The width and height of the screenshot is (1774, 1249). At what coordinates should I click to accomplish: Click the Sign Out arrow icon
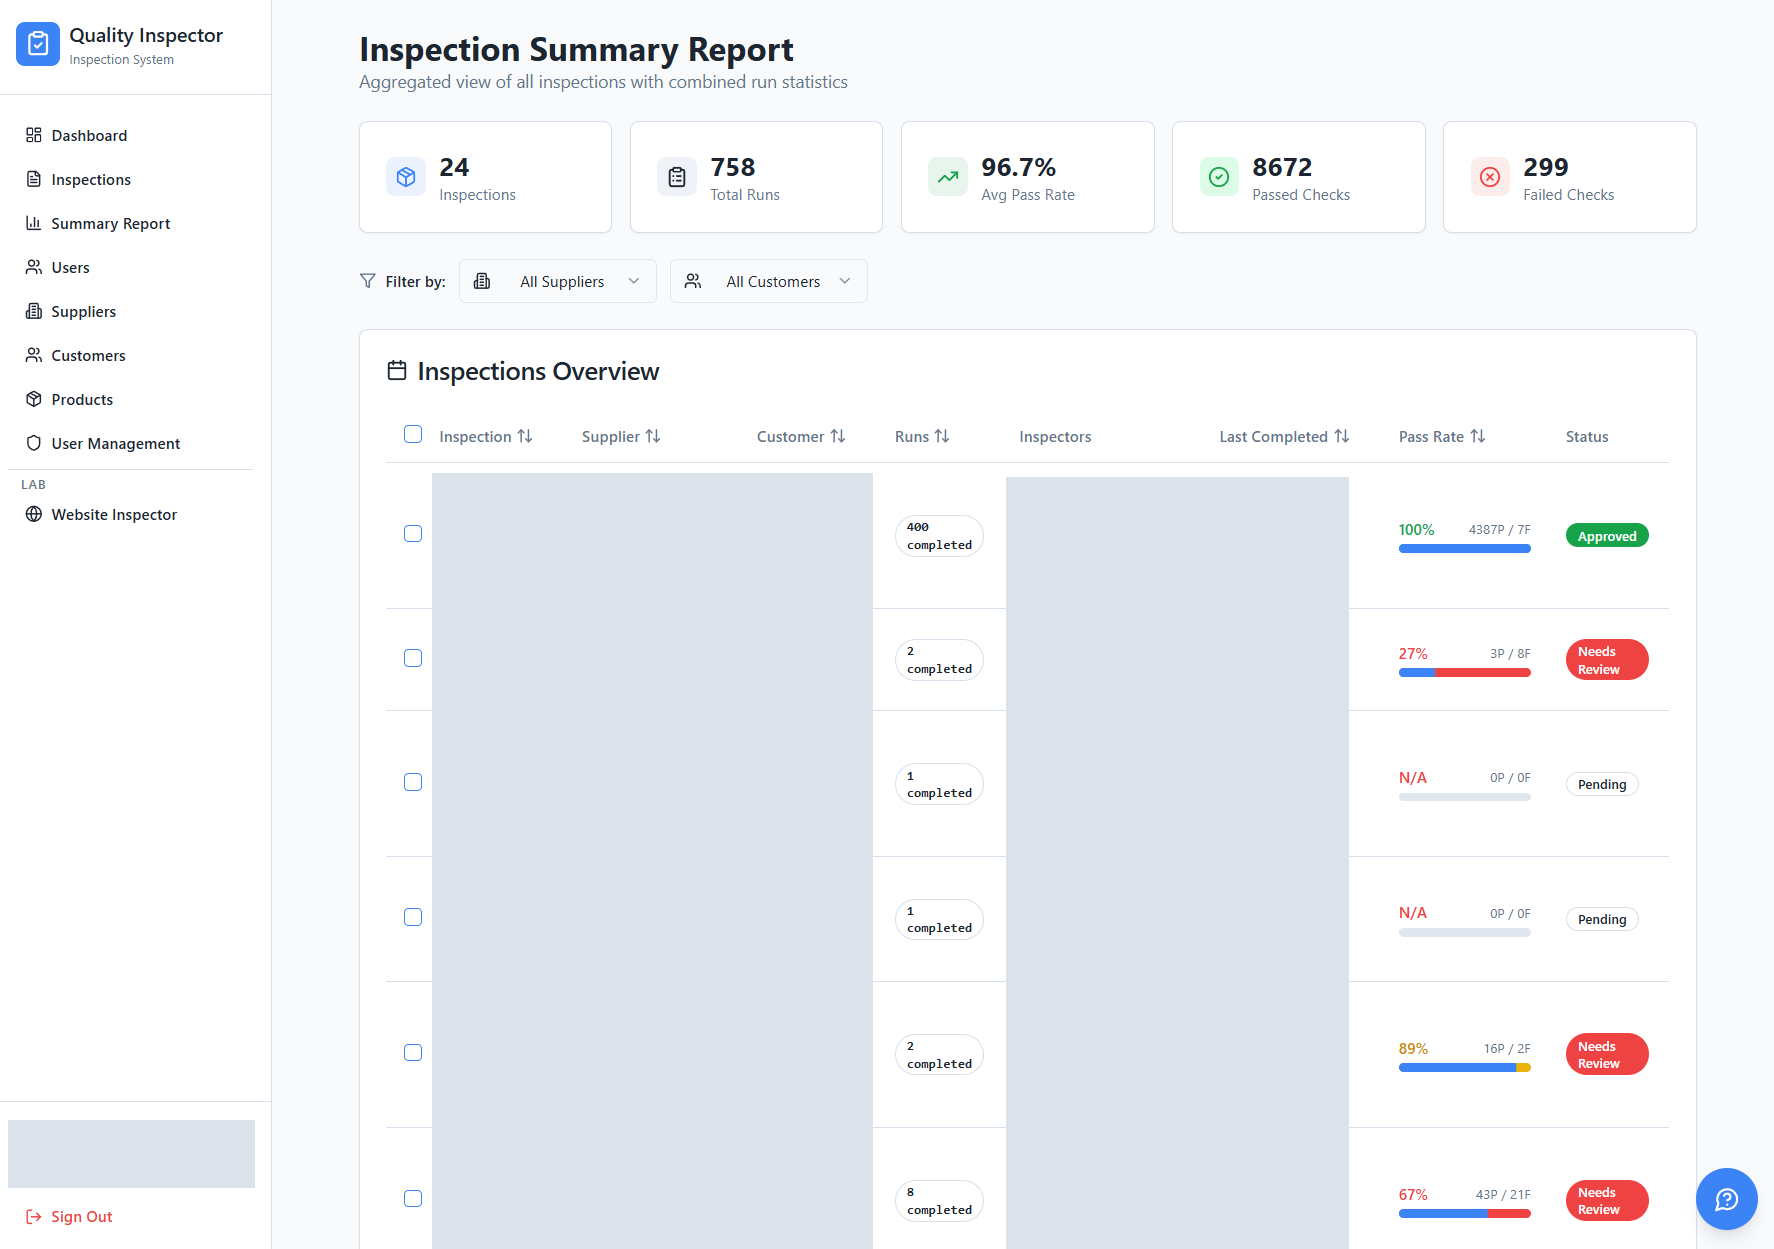click(x=34, y=1216)
